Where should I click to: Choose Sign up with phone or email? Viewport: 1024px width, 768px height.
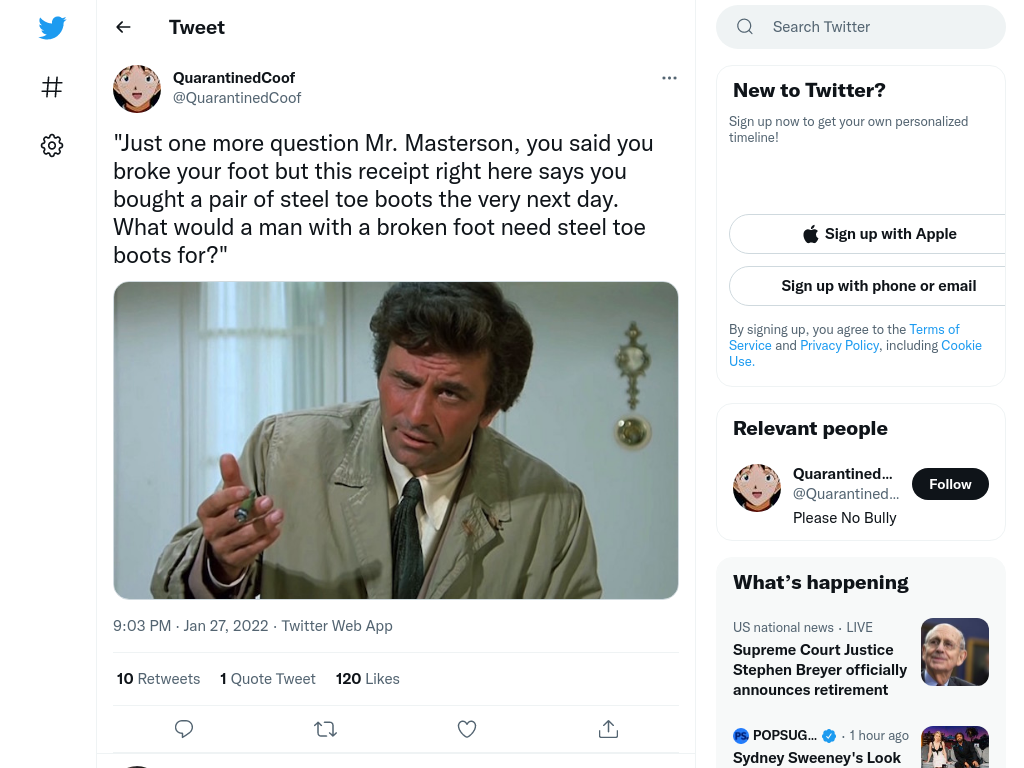point(879,286)
